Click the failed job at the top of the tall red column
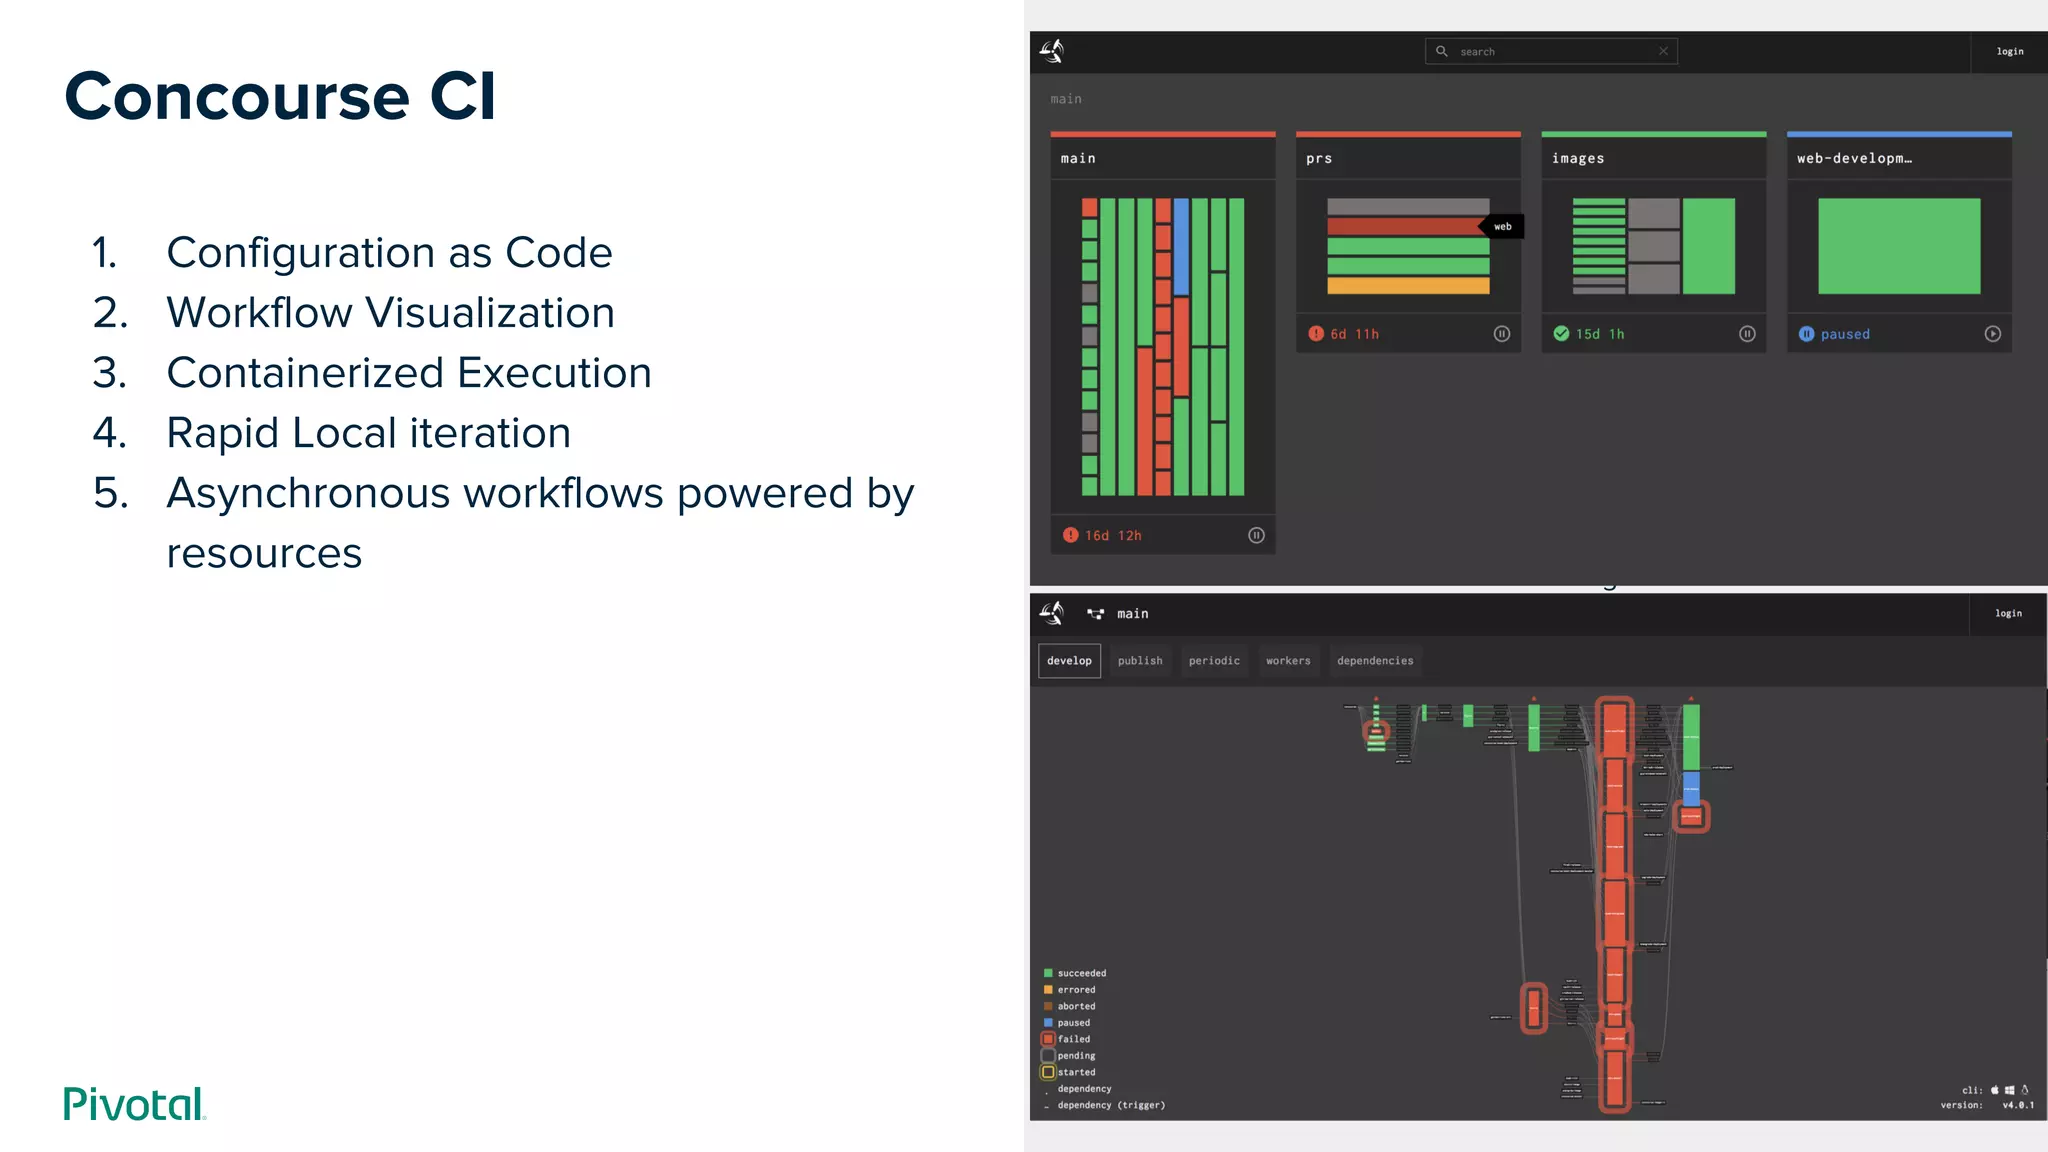Image resolution: width=2048 pixels, height=1152 pixels. pos(1615,730)
